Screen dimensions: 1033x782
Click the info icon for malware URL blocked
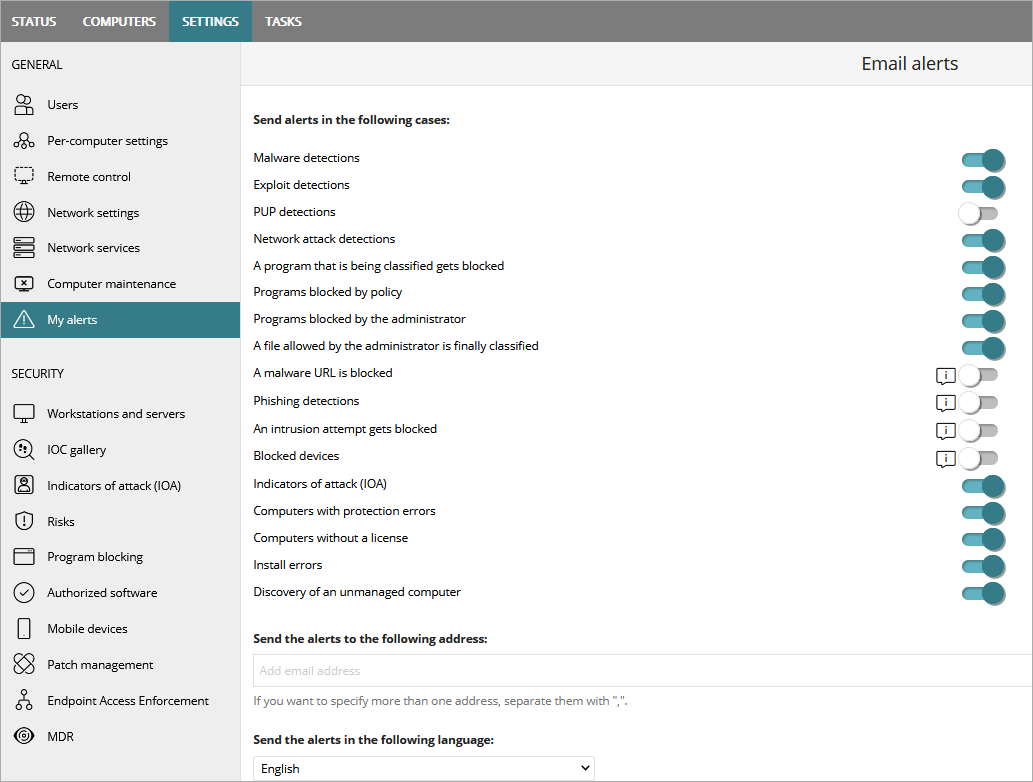tap(945, 375)
